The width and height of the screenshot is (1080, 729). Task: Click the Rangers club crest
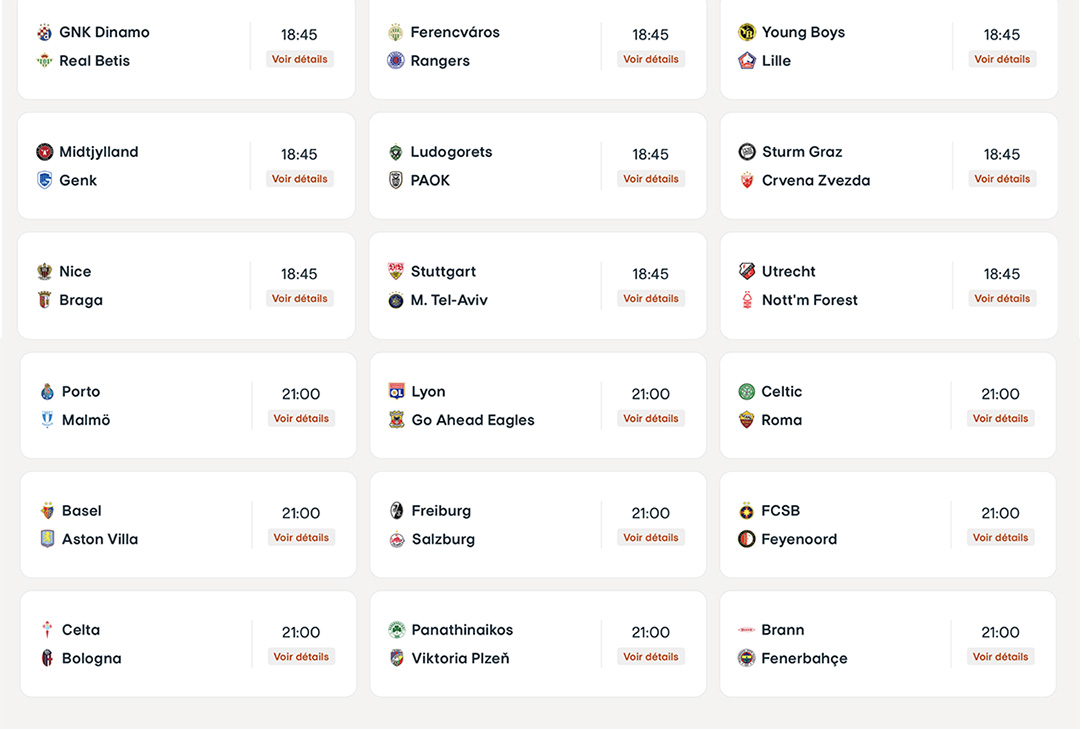[x=396, y=61]
